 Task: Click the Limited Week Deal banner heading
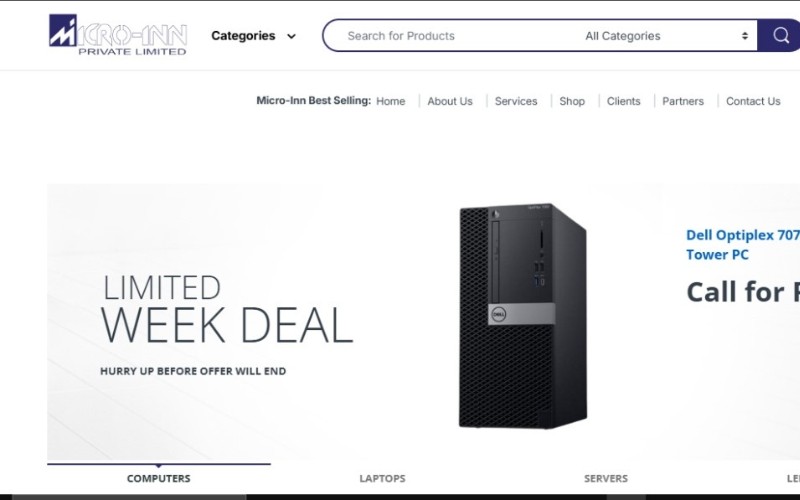(227, 309)
